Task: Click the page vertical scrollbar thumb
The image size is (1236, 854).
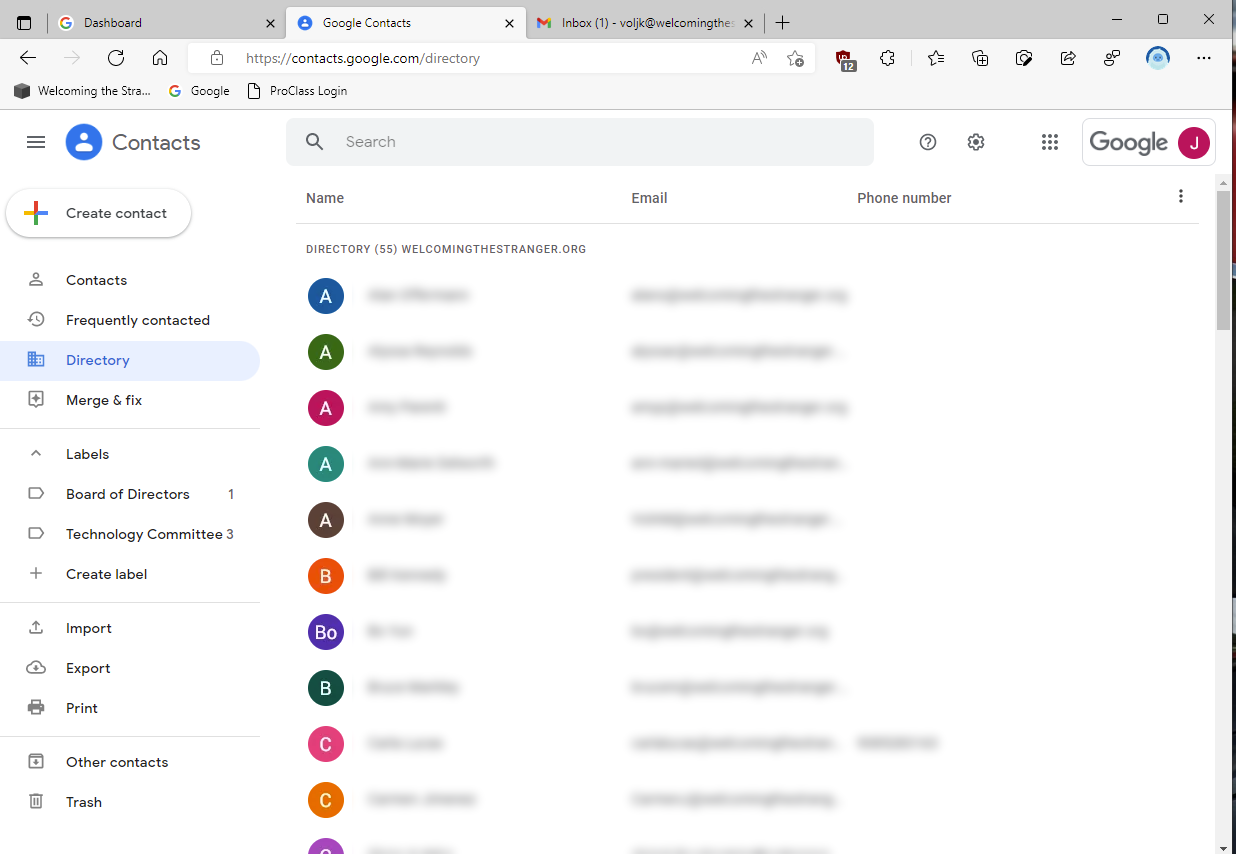Action: pyautogui.click(x=1223, y=260)
